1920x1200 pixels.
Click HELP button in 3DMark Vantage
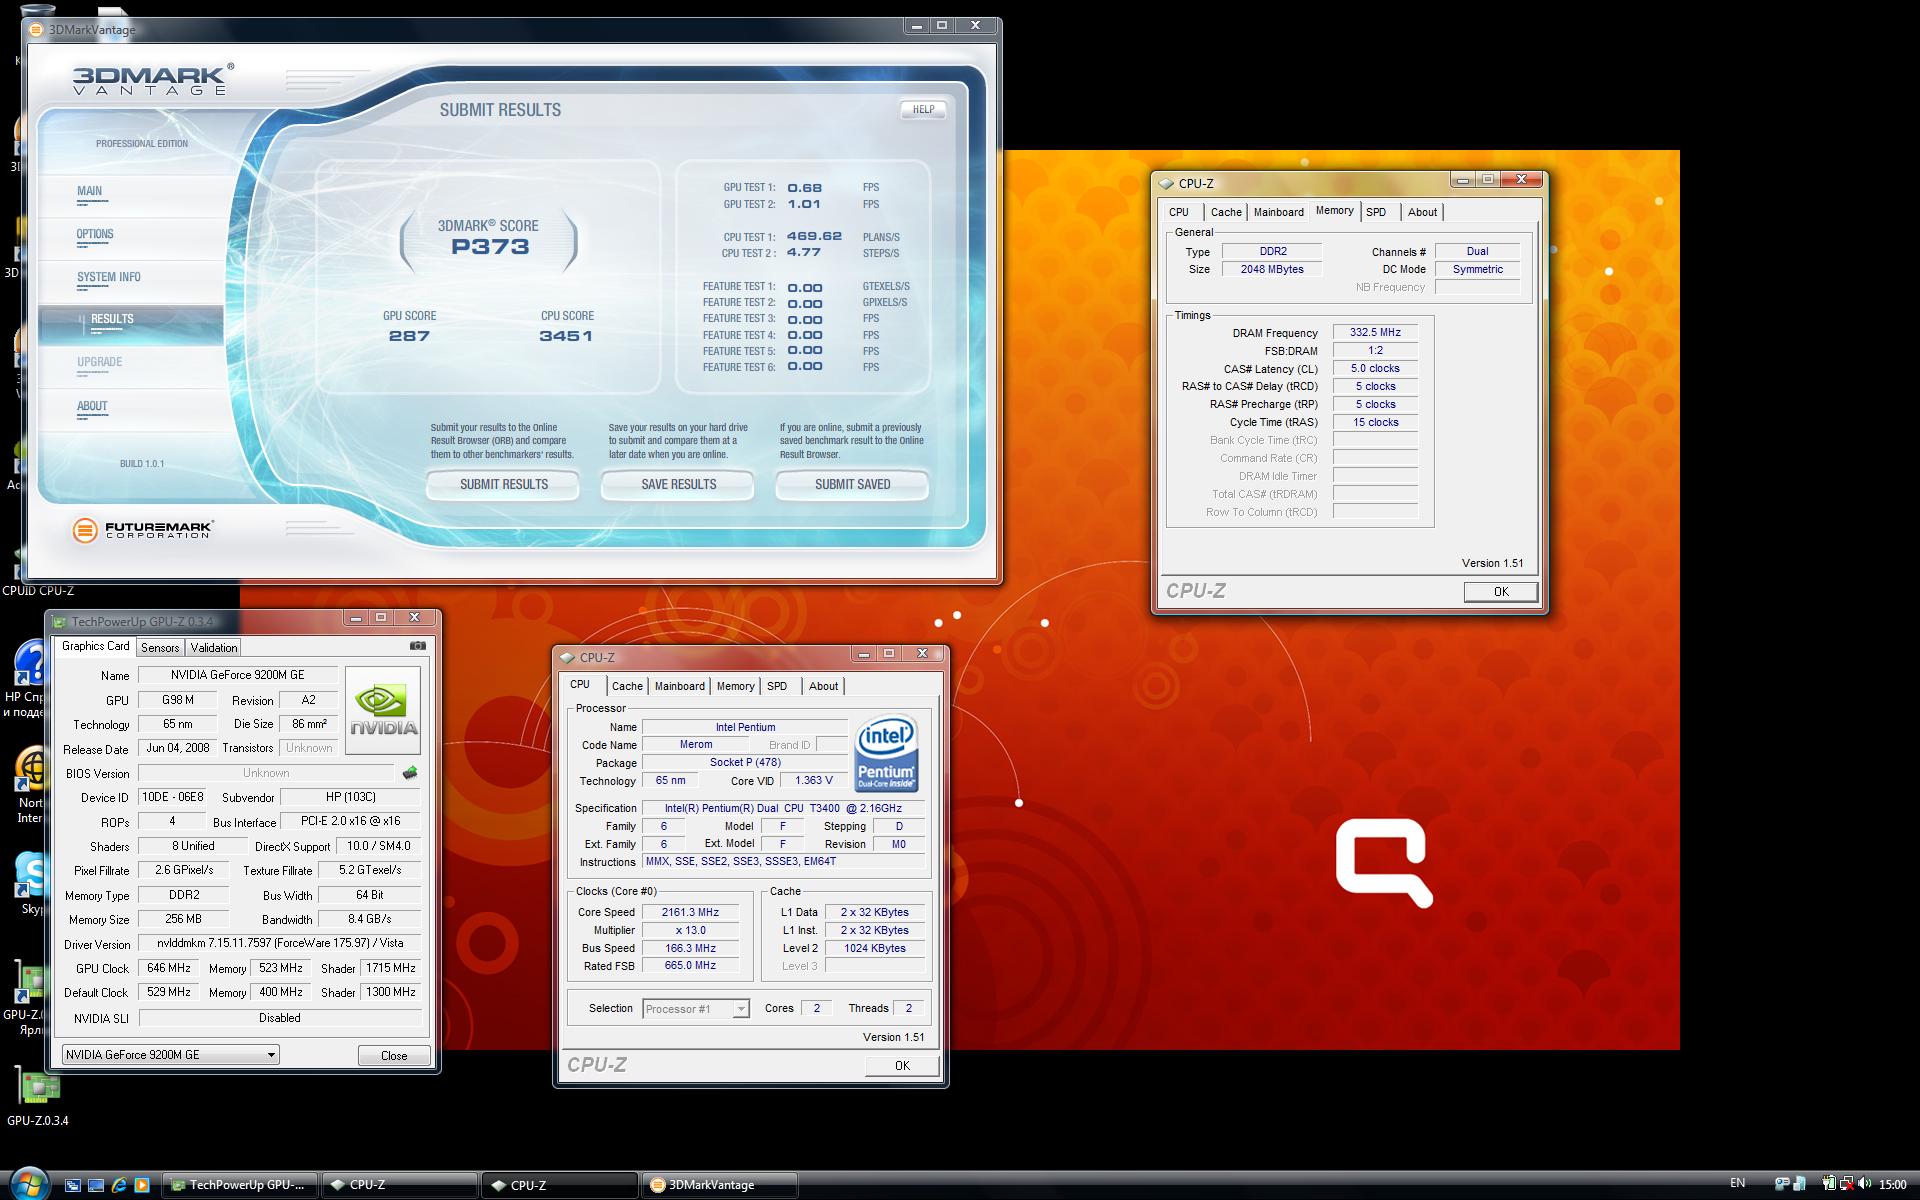click(x=923, y=110)
